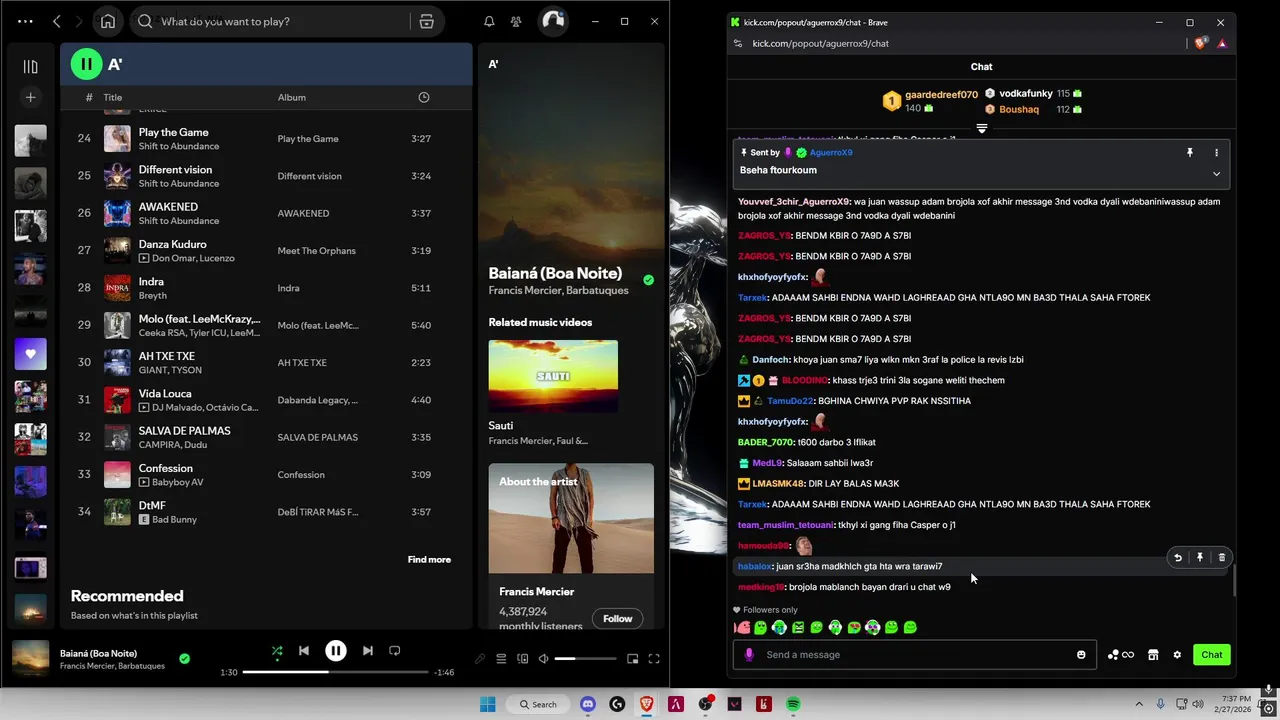Open album Meet The Orphans
1280x720 pixels.
click(316, 251)
